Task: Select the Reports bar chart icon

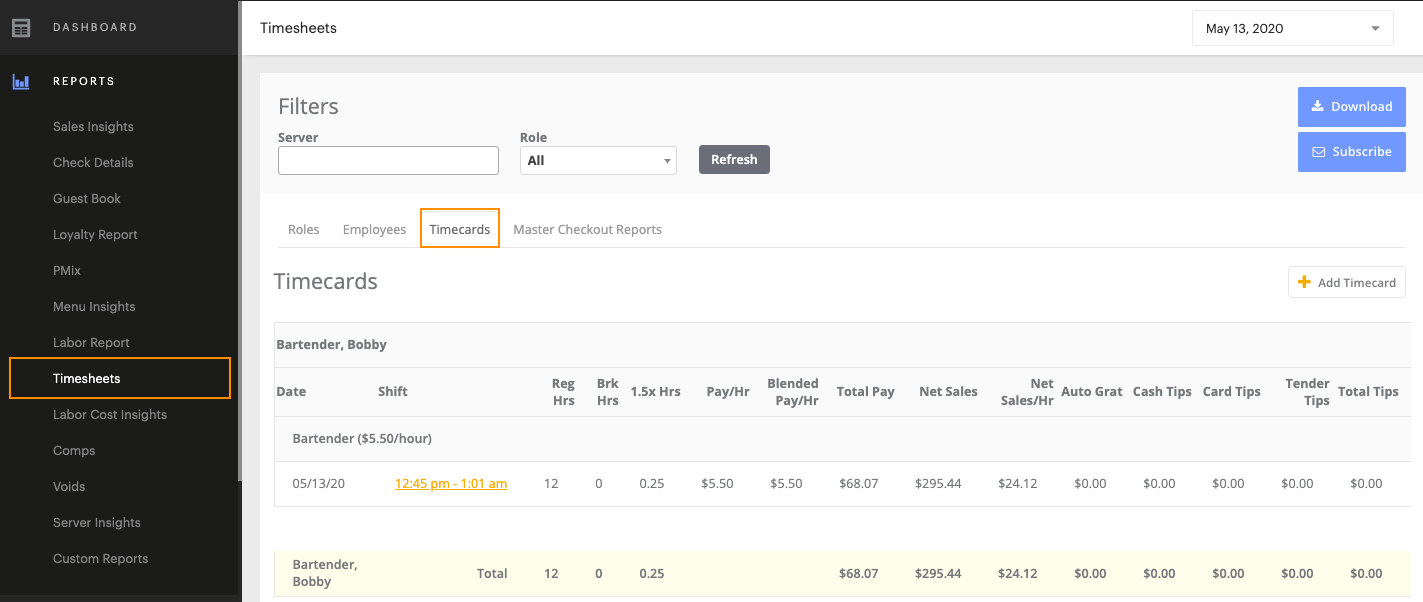Action: coord(21,80)
